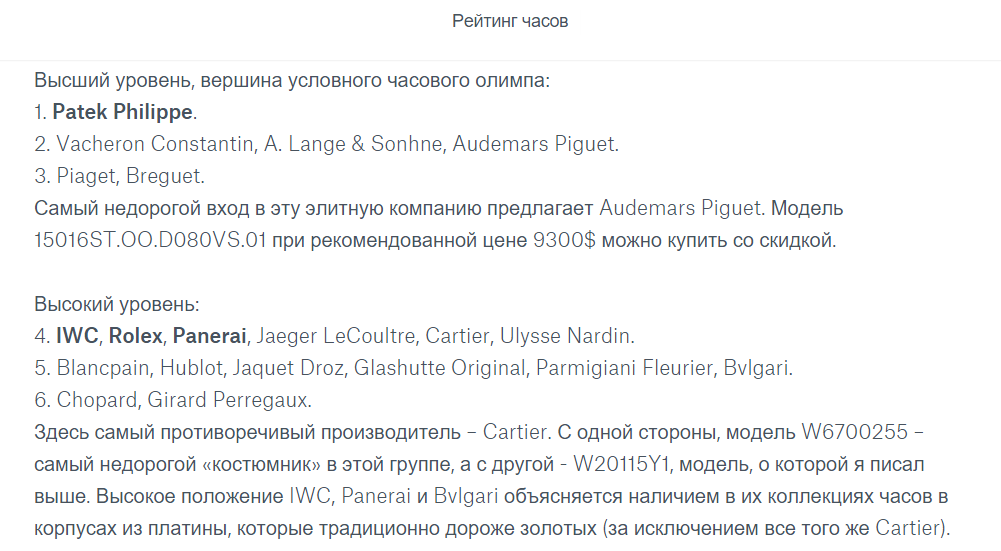Click the Girard Perregaux brand name
This screenshot has width=1001, height=551.
[230, 401]
